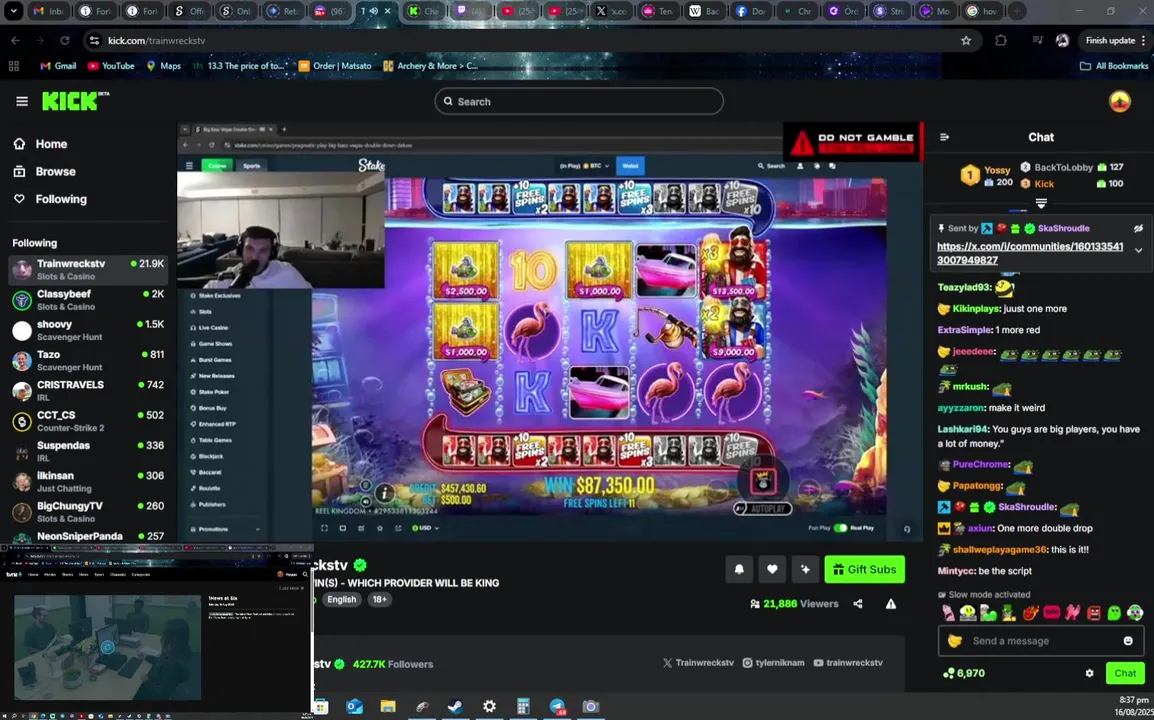The width and height of the screenshot is (1154, 720).
Task: Open the emoji picker in message box
Action: point(1128,640)
